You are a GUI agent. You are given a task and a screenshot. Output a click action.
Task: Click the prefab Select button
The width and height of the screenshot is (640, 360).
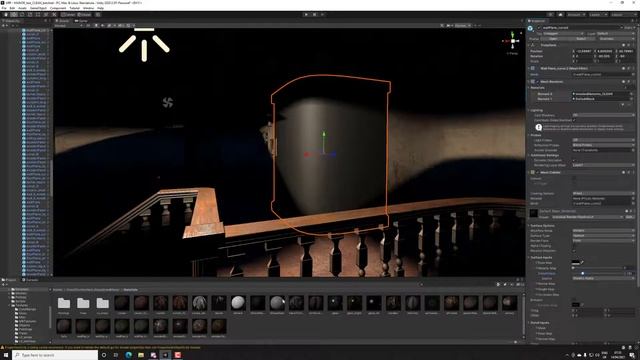581,39
